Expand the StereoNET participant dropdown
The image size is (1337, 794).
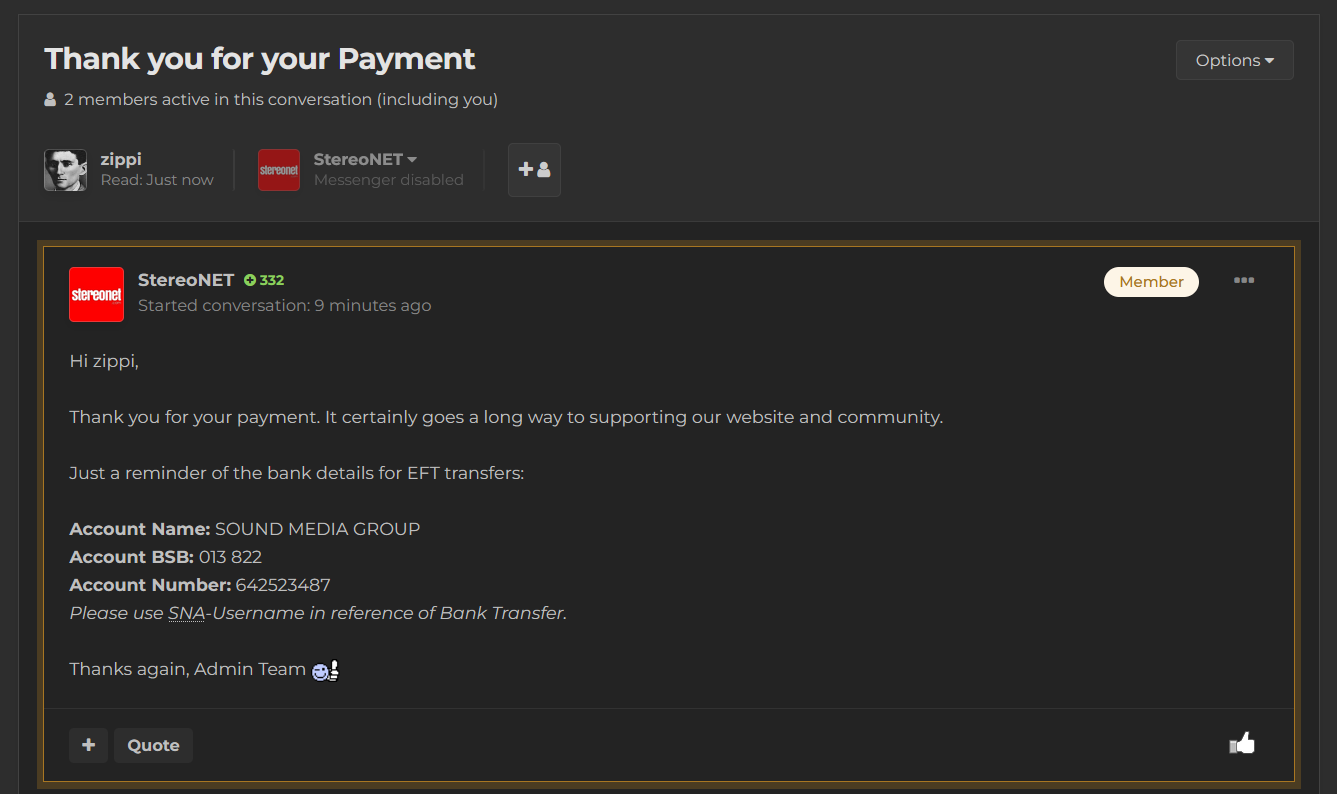tap(365, 159)
